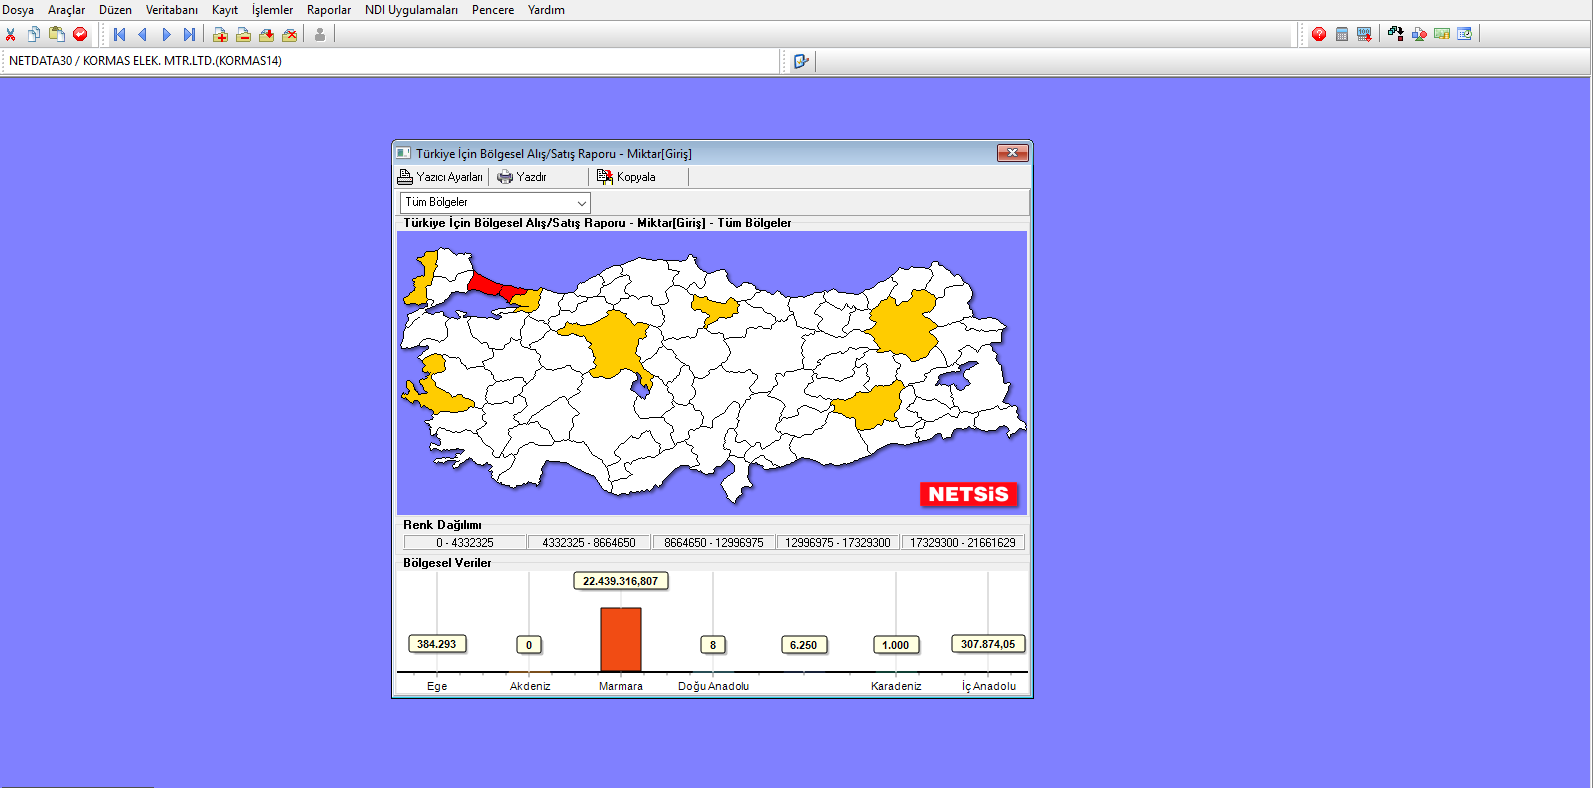The width and height of the screenshot is (1593, 788).
Task: Click the colored shapes icon
Action: pos(1419,34)
